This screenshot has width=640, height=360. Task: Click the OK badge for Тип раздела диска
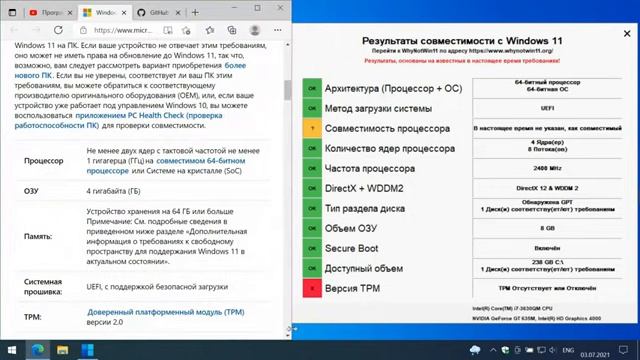[x=312, y=208]
